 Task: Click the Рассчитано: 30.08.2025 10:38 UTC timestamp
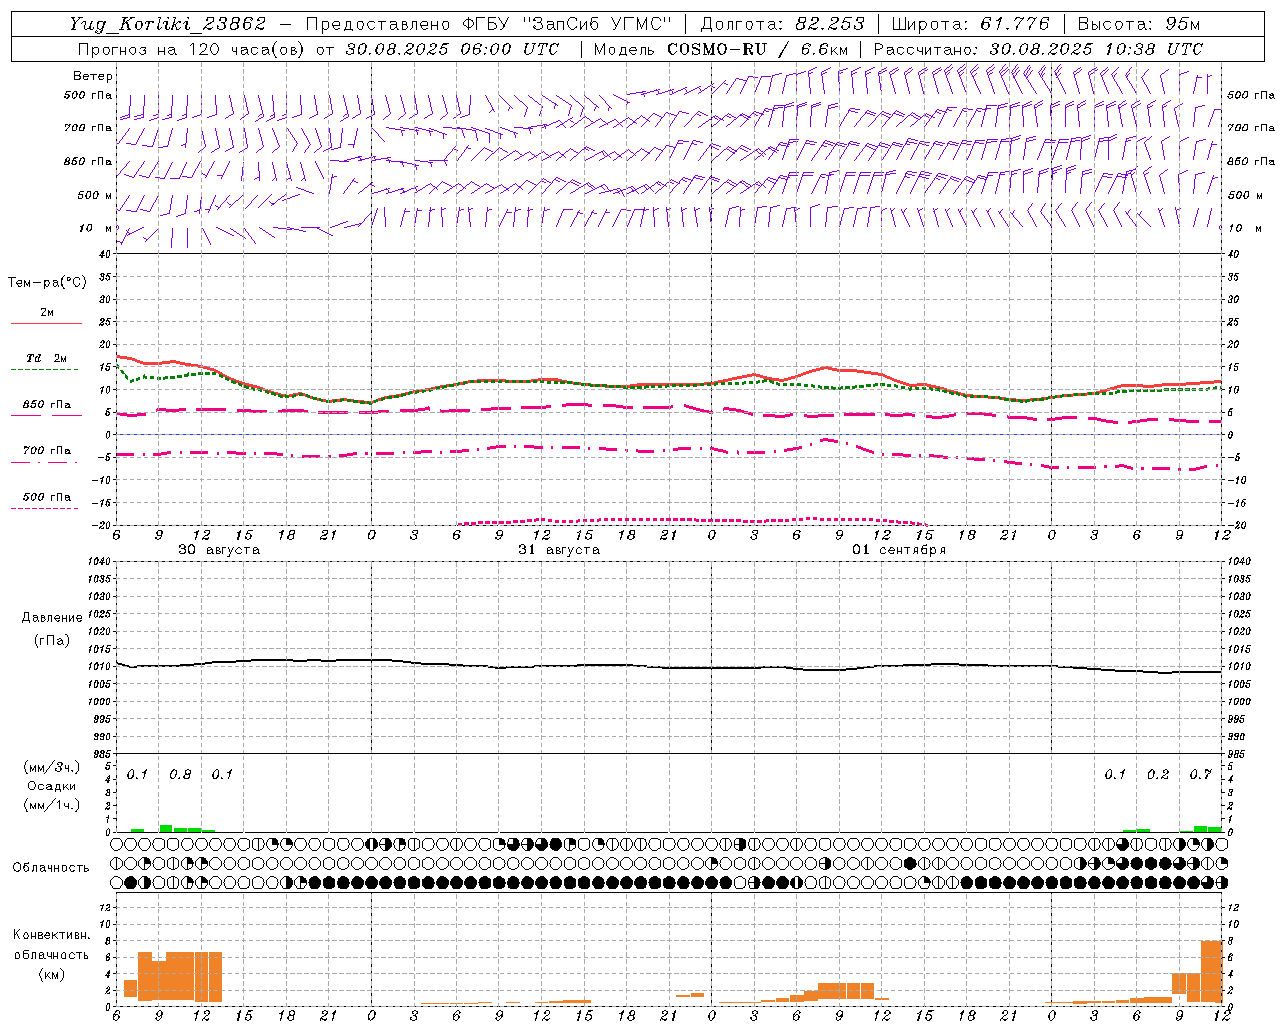click(1038, 49)
